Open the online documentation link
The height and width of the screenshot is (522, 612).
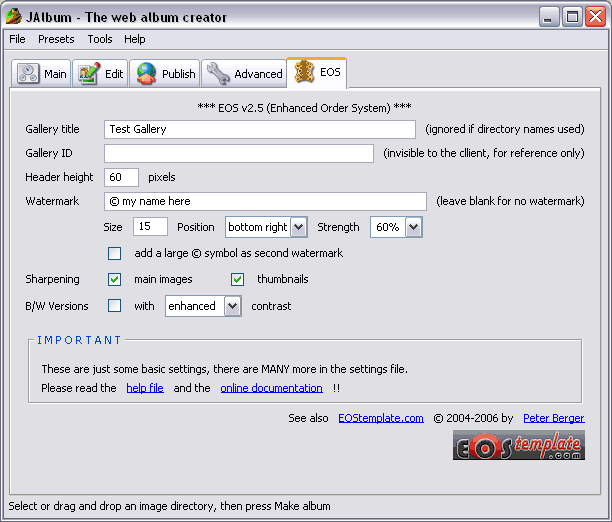271,388
